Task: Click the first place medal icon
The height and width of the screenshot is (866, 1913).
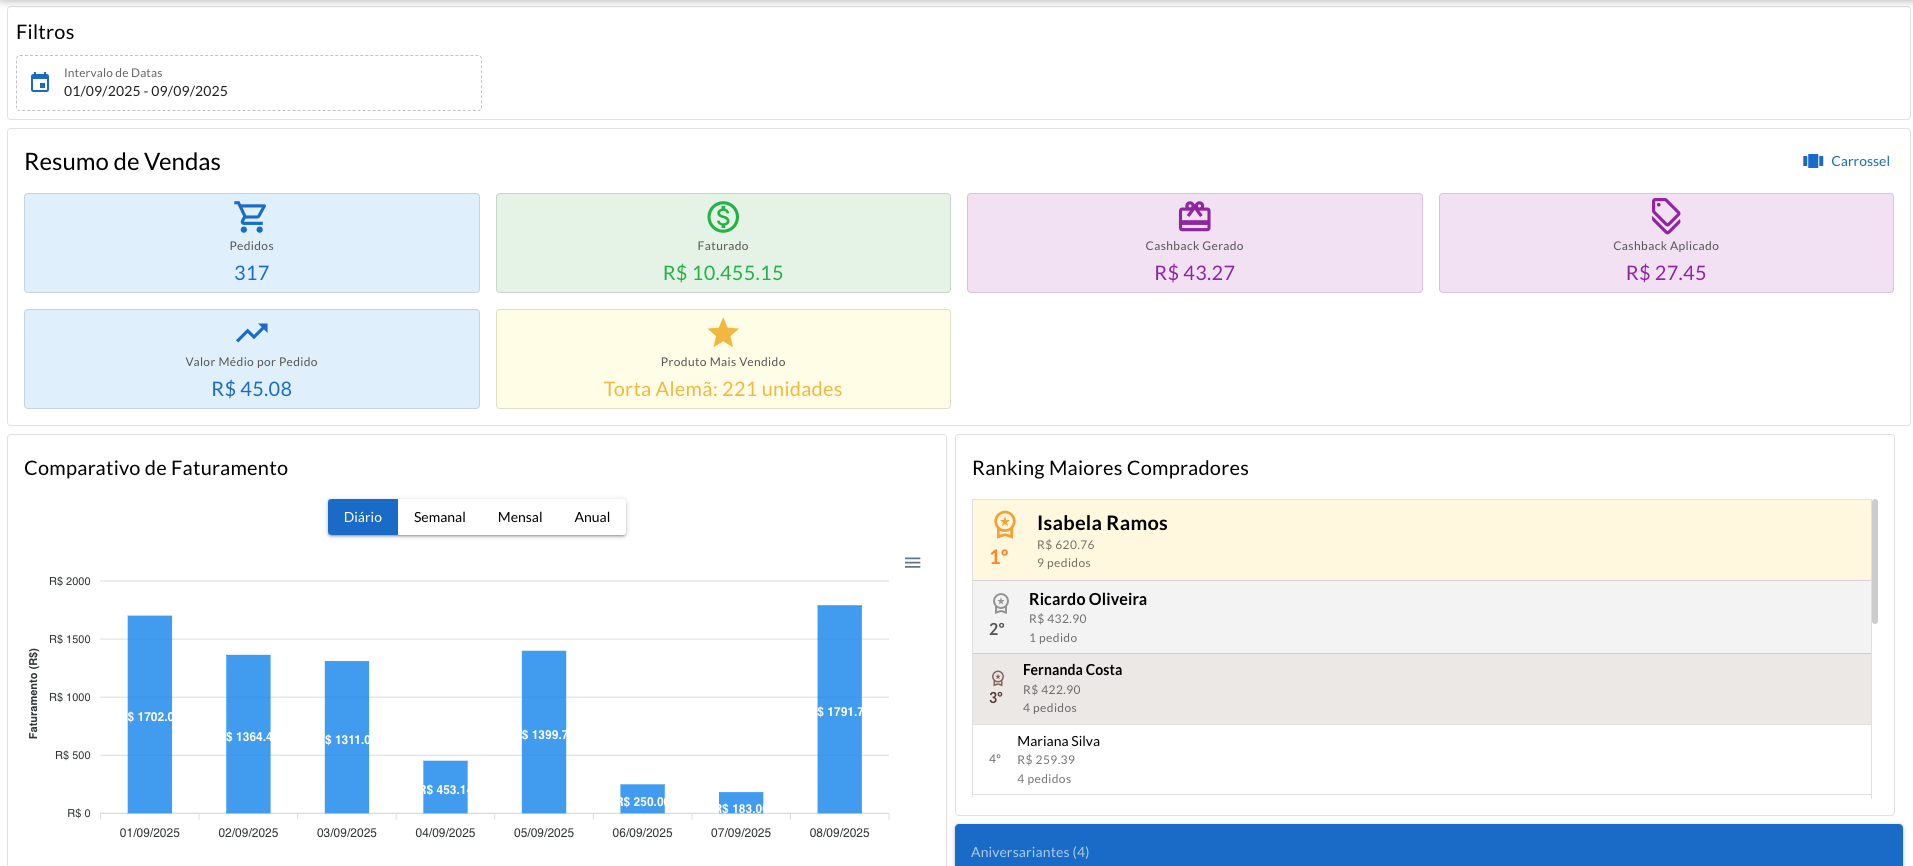Action: (1004, 524)
